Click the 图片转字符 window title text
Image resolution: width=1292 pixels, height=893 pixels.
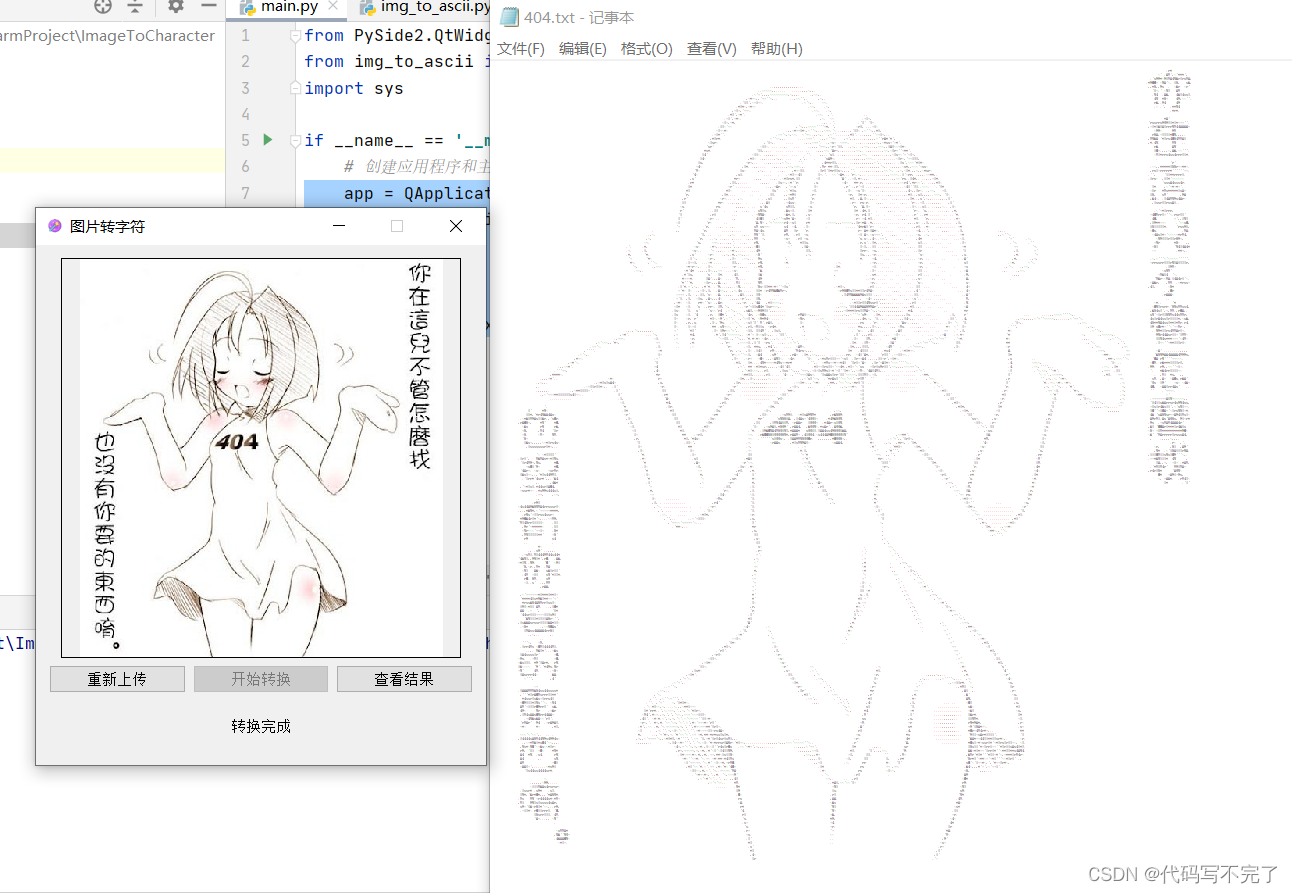tap(107, 226)
